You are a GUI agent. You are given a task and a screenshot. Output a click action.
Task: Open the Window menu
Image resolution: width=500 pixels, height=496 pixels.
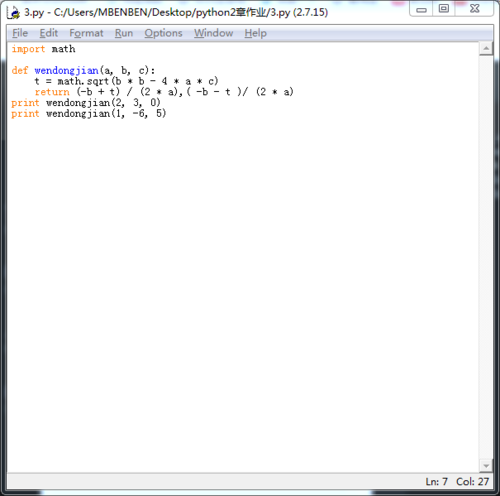click(214, 33)
